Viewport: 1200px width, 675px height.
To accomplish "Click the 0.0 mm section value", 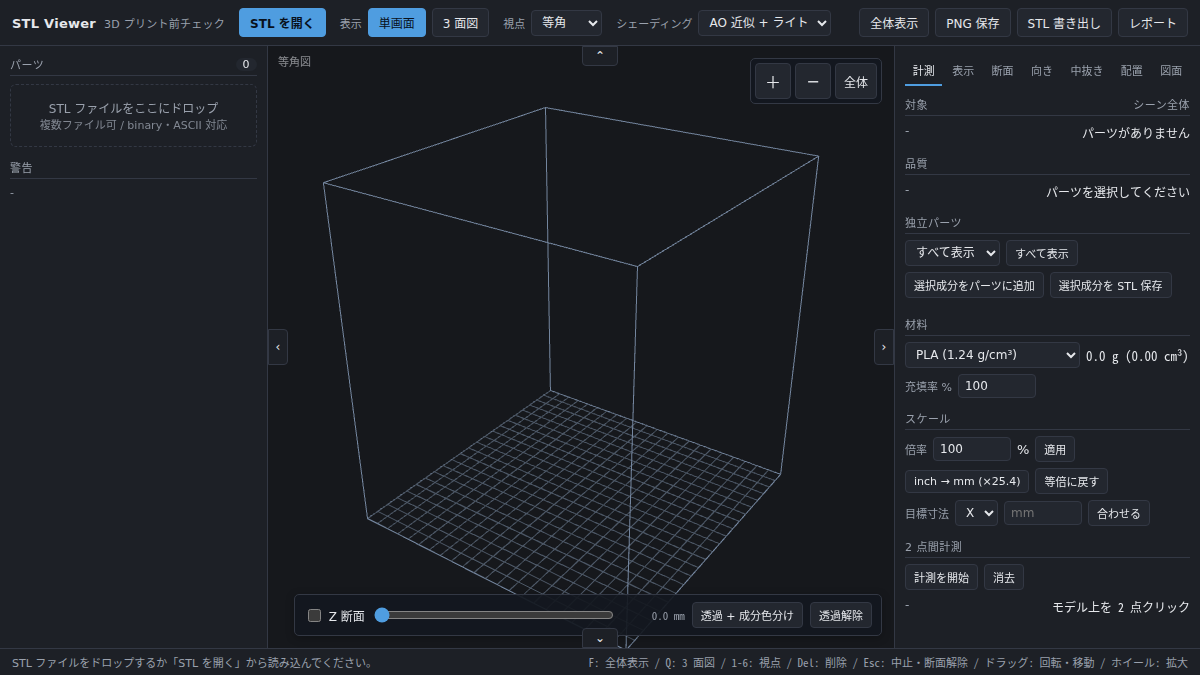I will (668, 616).
